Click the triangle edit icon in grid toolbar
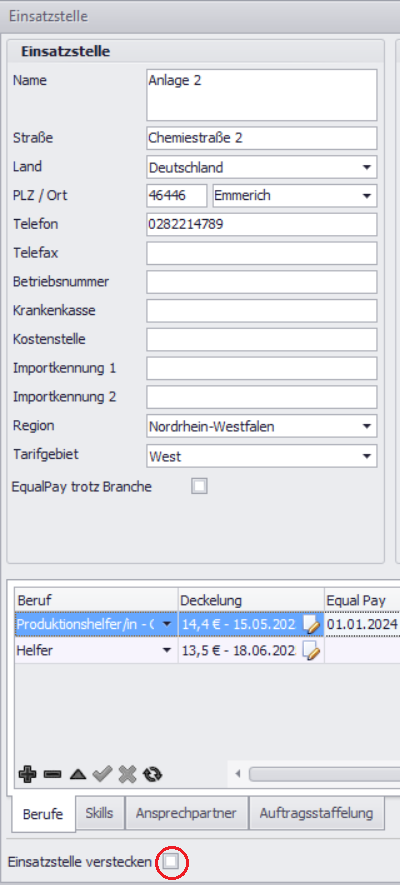The height and width of the screenshot is (885, 400). pos(77,774)
